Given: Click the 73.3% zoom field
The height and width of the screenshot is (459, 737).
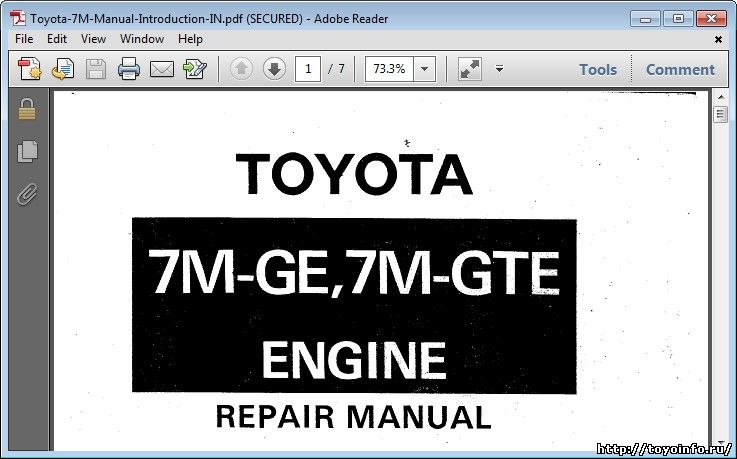Looking at the screenshot, I should [389, 69].
